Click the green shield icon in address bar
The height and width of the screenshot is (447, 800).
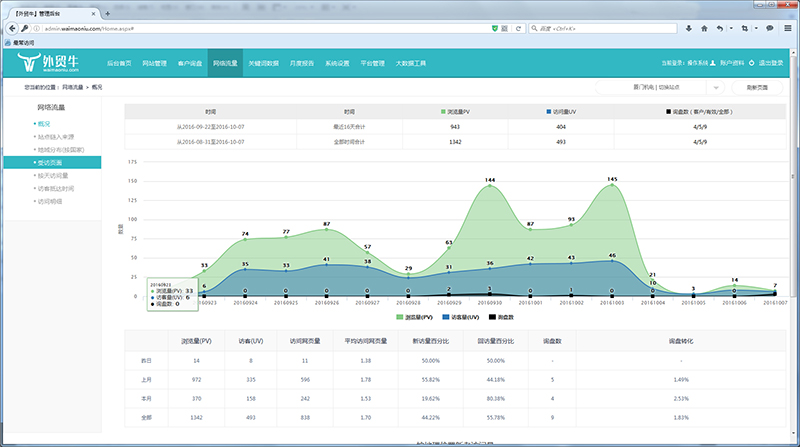[x=496, y=28]
